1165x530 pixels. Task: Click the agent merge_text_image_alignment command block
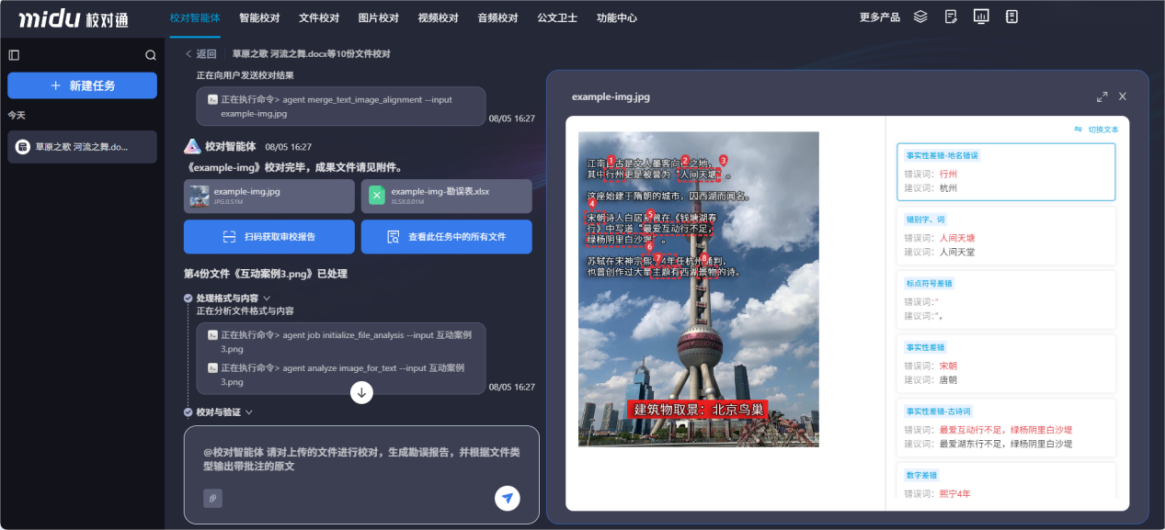341,106
